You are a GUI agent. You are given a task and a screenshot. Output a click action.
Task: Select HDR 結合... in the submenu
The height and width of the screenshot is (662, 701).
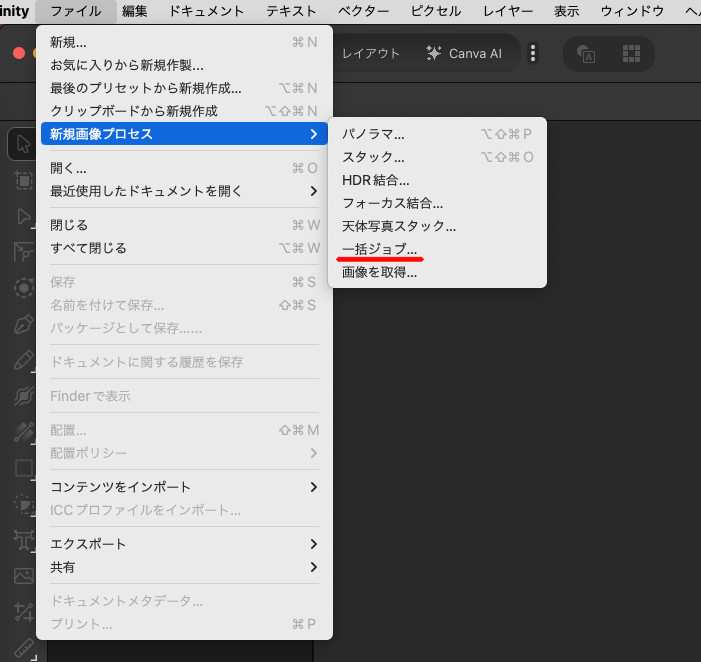click(x=437, y=180)
